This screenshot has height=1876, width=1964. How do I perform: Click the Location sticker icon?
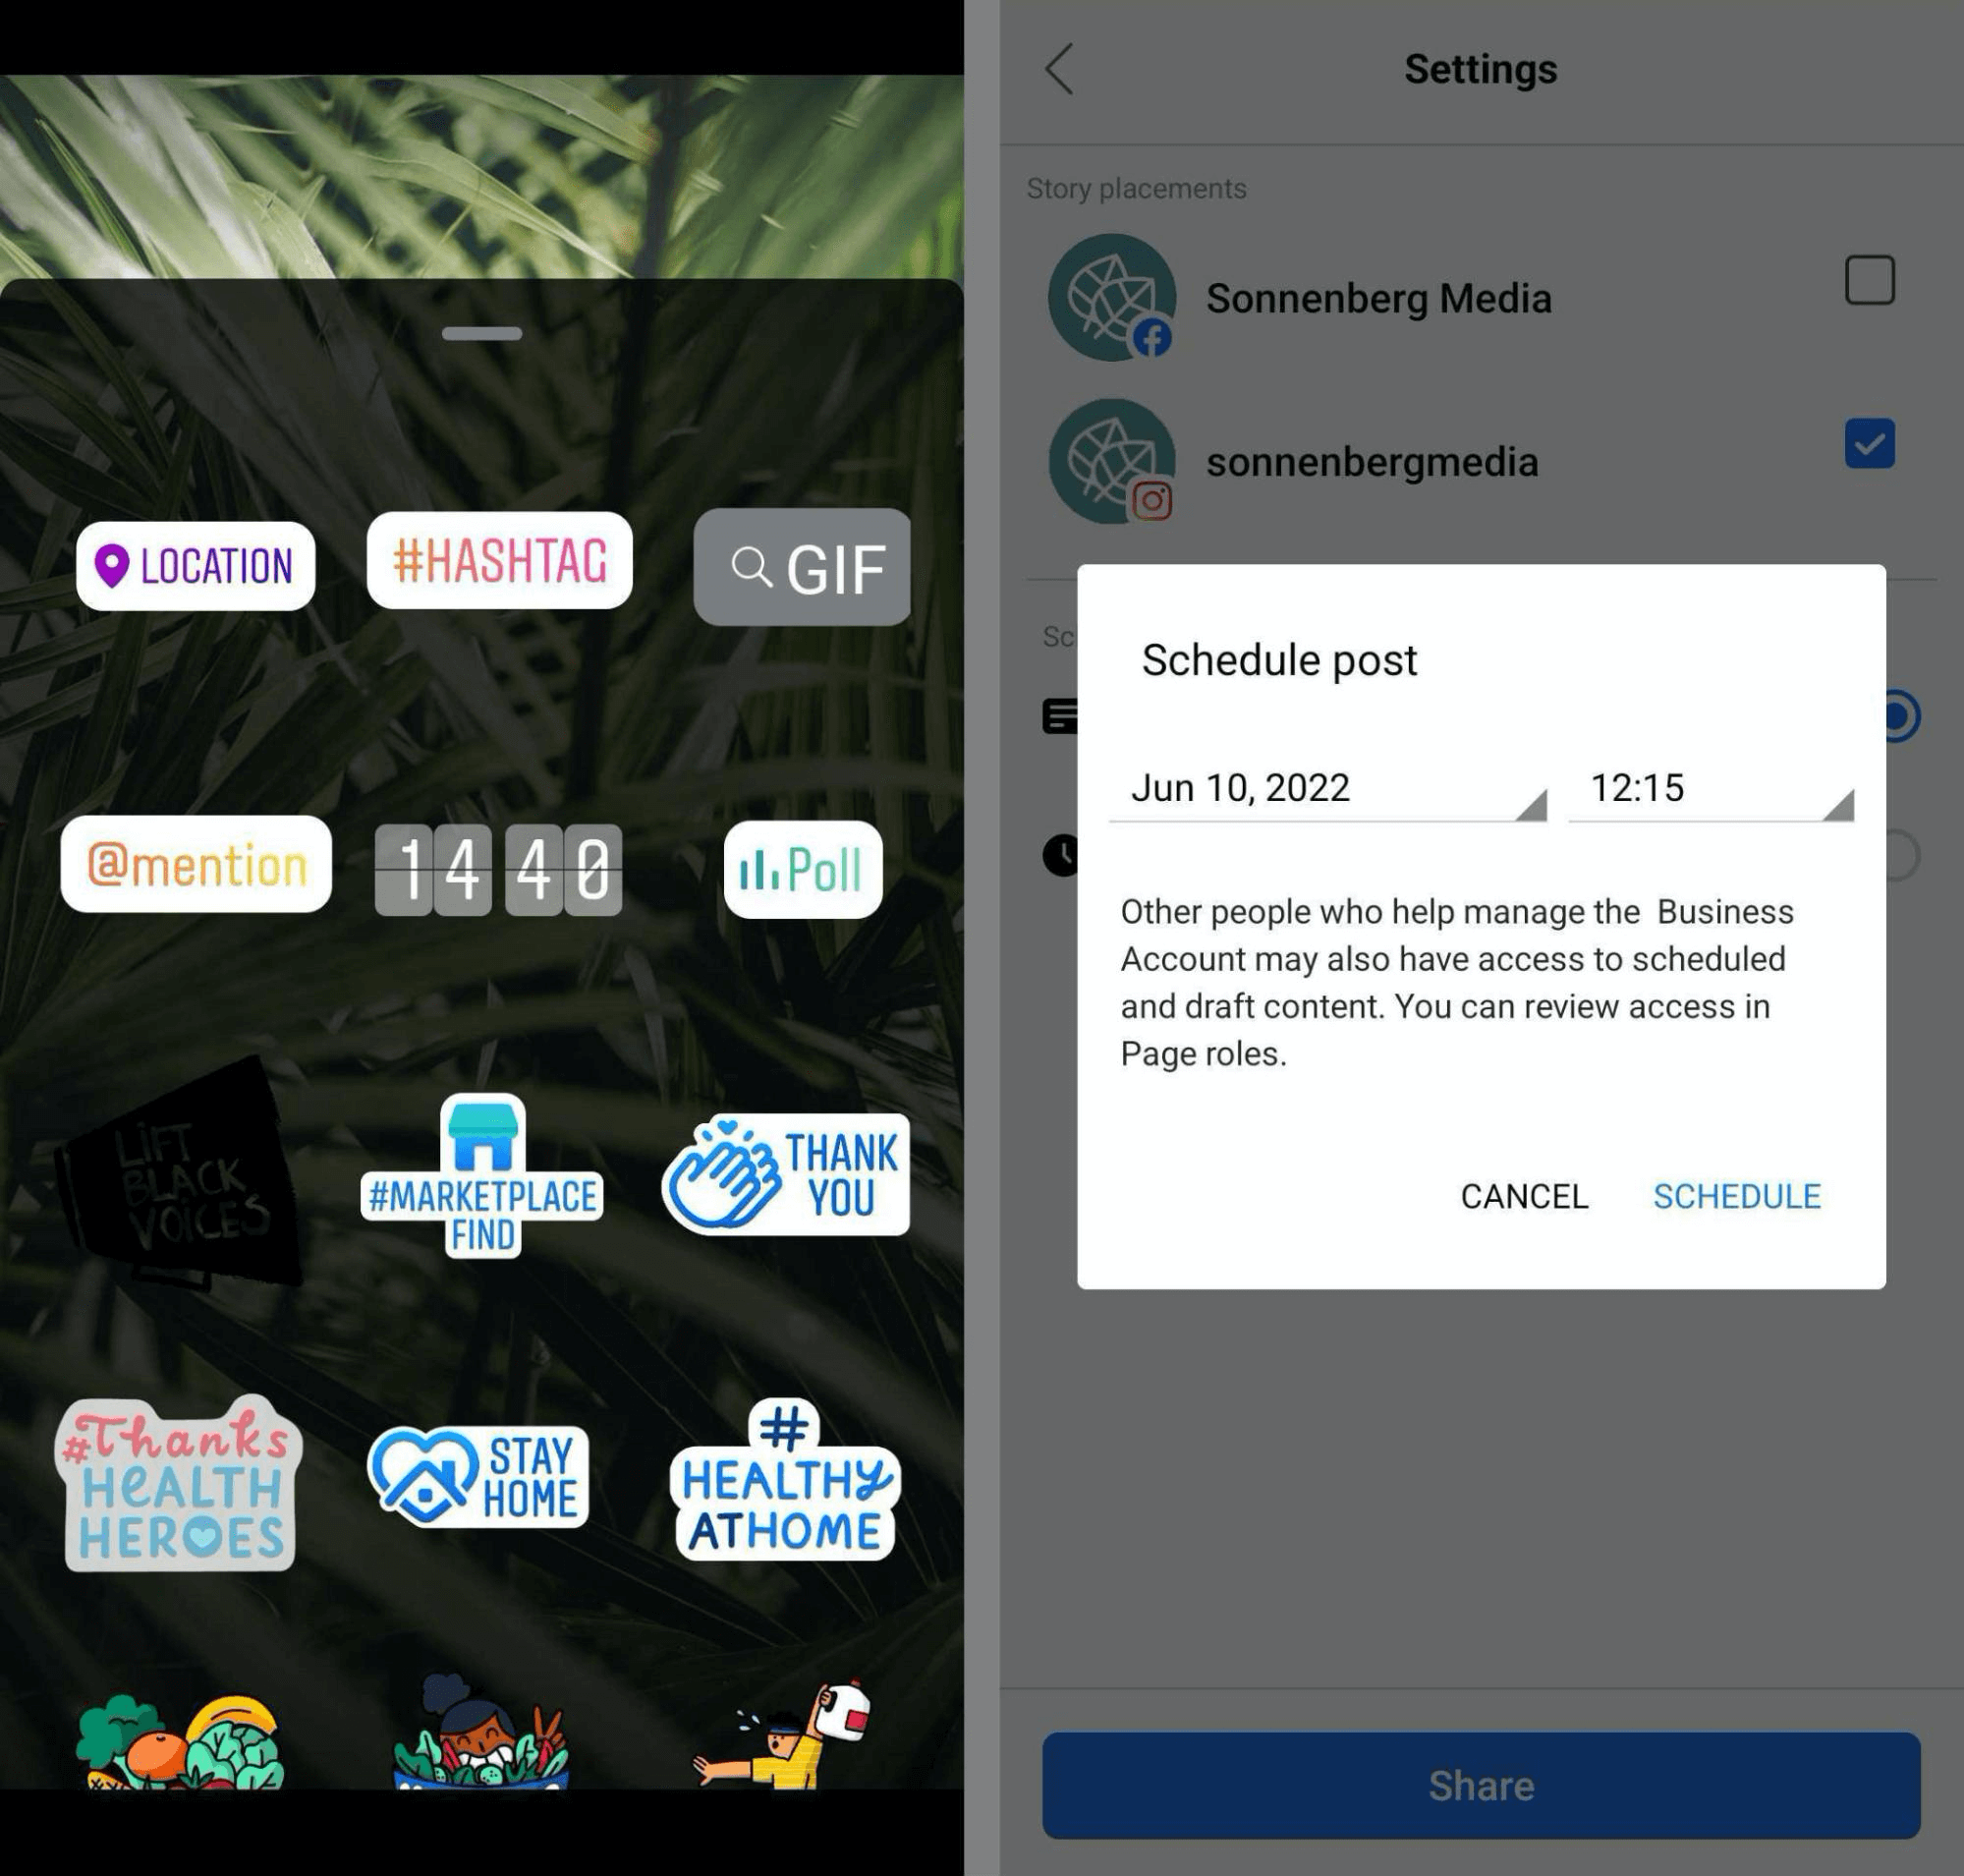(x=196, y=563)
